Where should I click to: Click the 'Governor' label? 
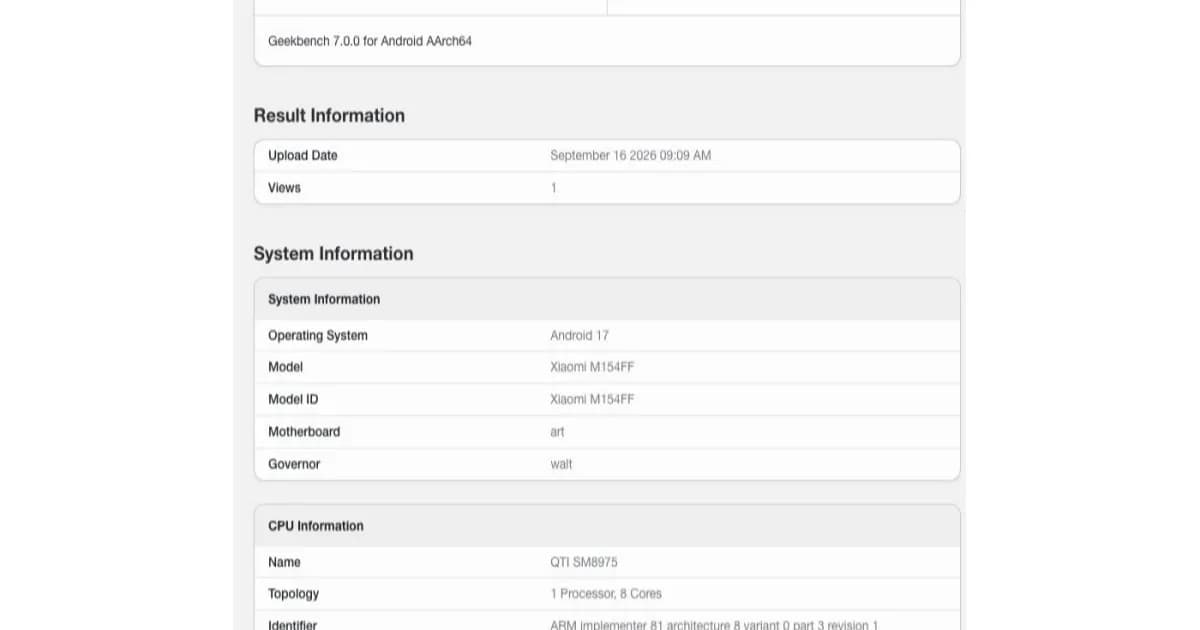tap(294, 464)
